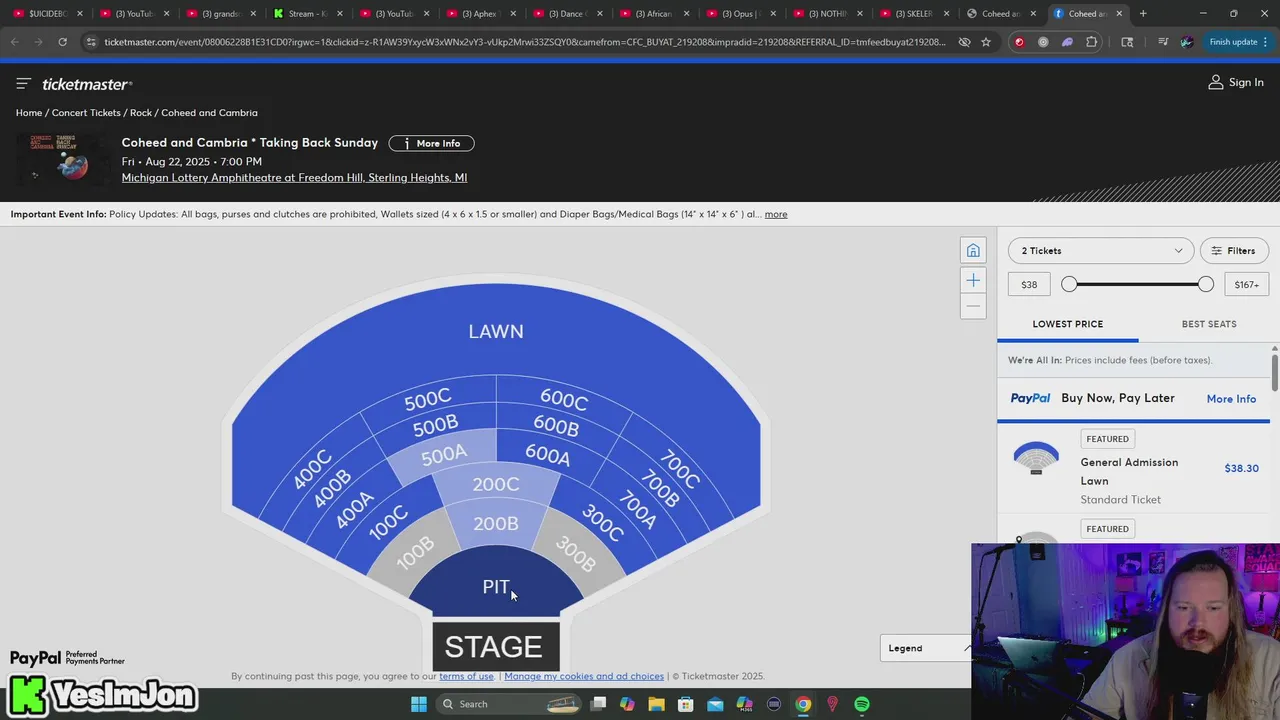1280x720 pixels.
Task: Expand the Legend panel
Action: (x=926, y=648)
